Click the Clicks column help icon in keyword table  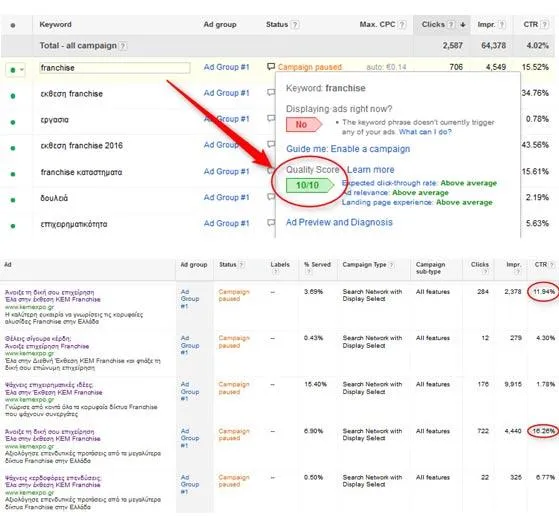pos(451,25)
